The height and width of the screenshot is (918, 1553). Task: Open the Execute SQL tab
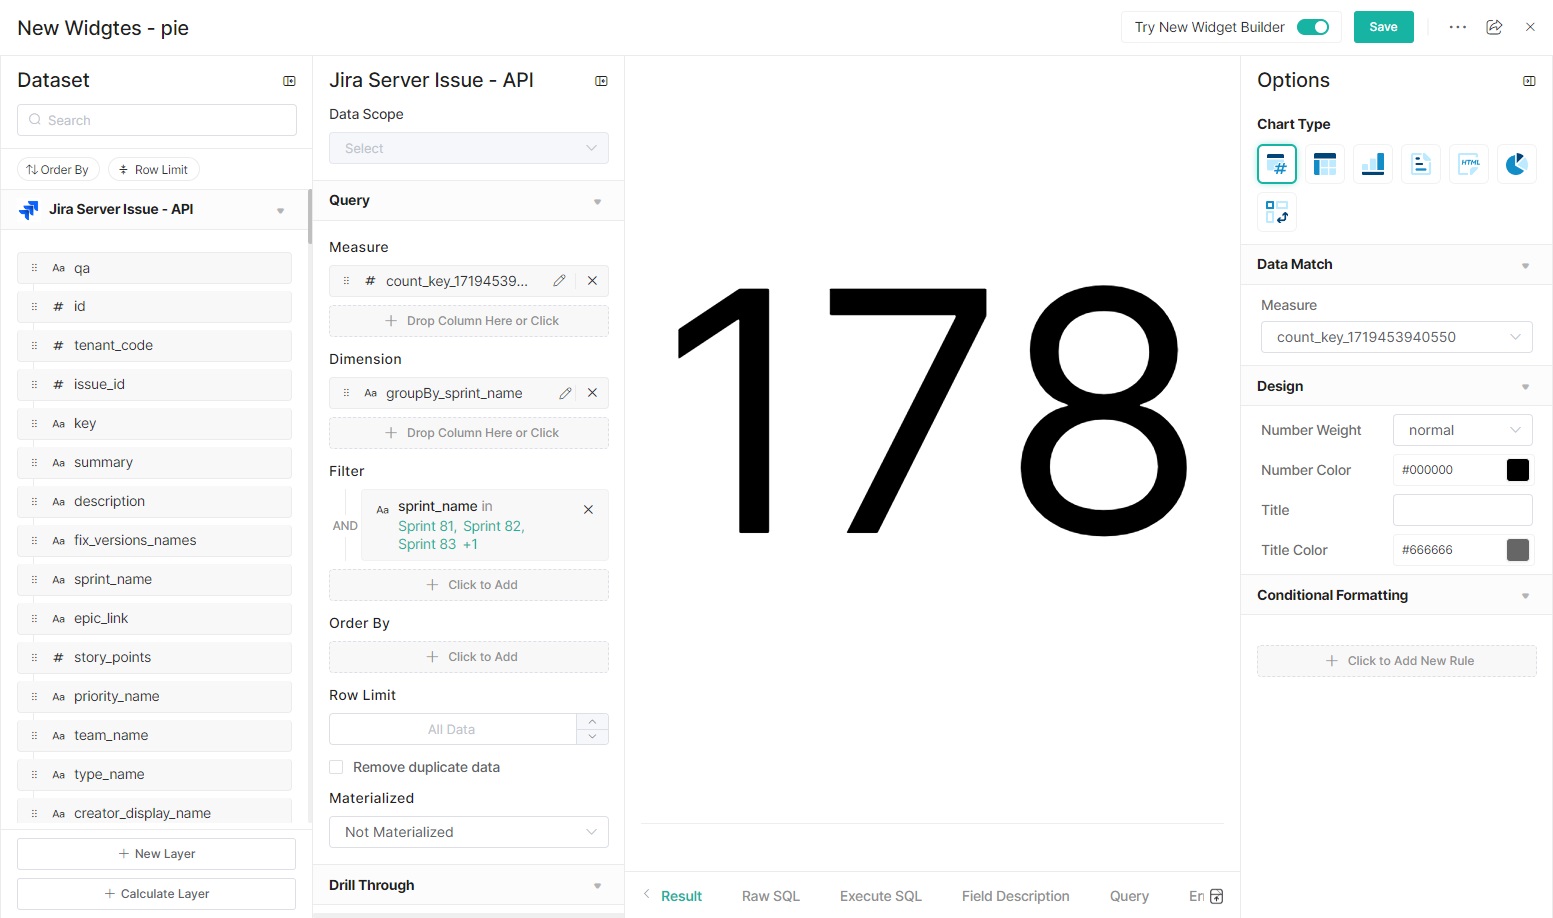coord(880,896)
